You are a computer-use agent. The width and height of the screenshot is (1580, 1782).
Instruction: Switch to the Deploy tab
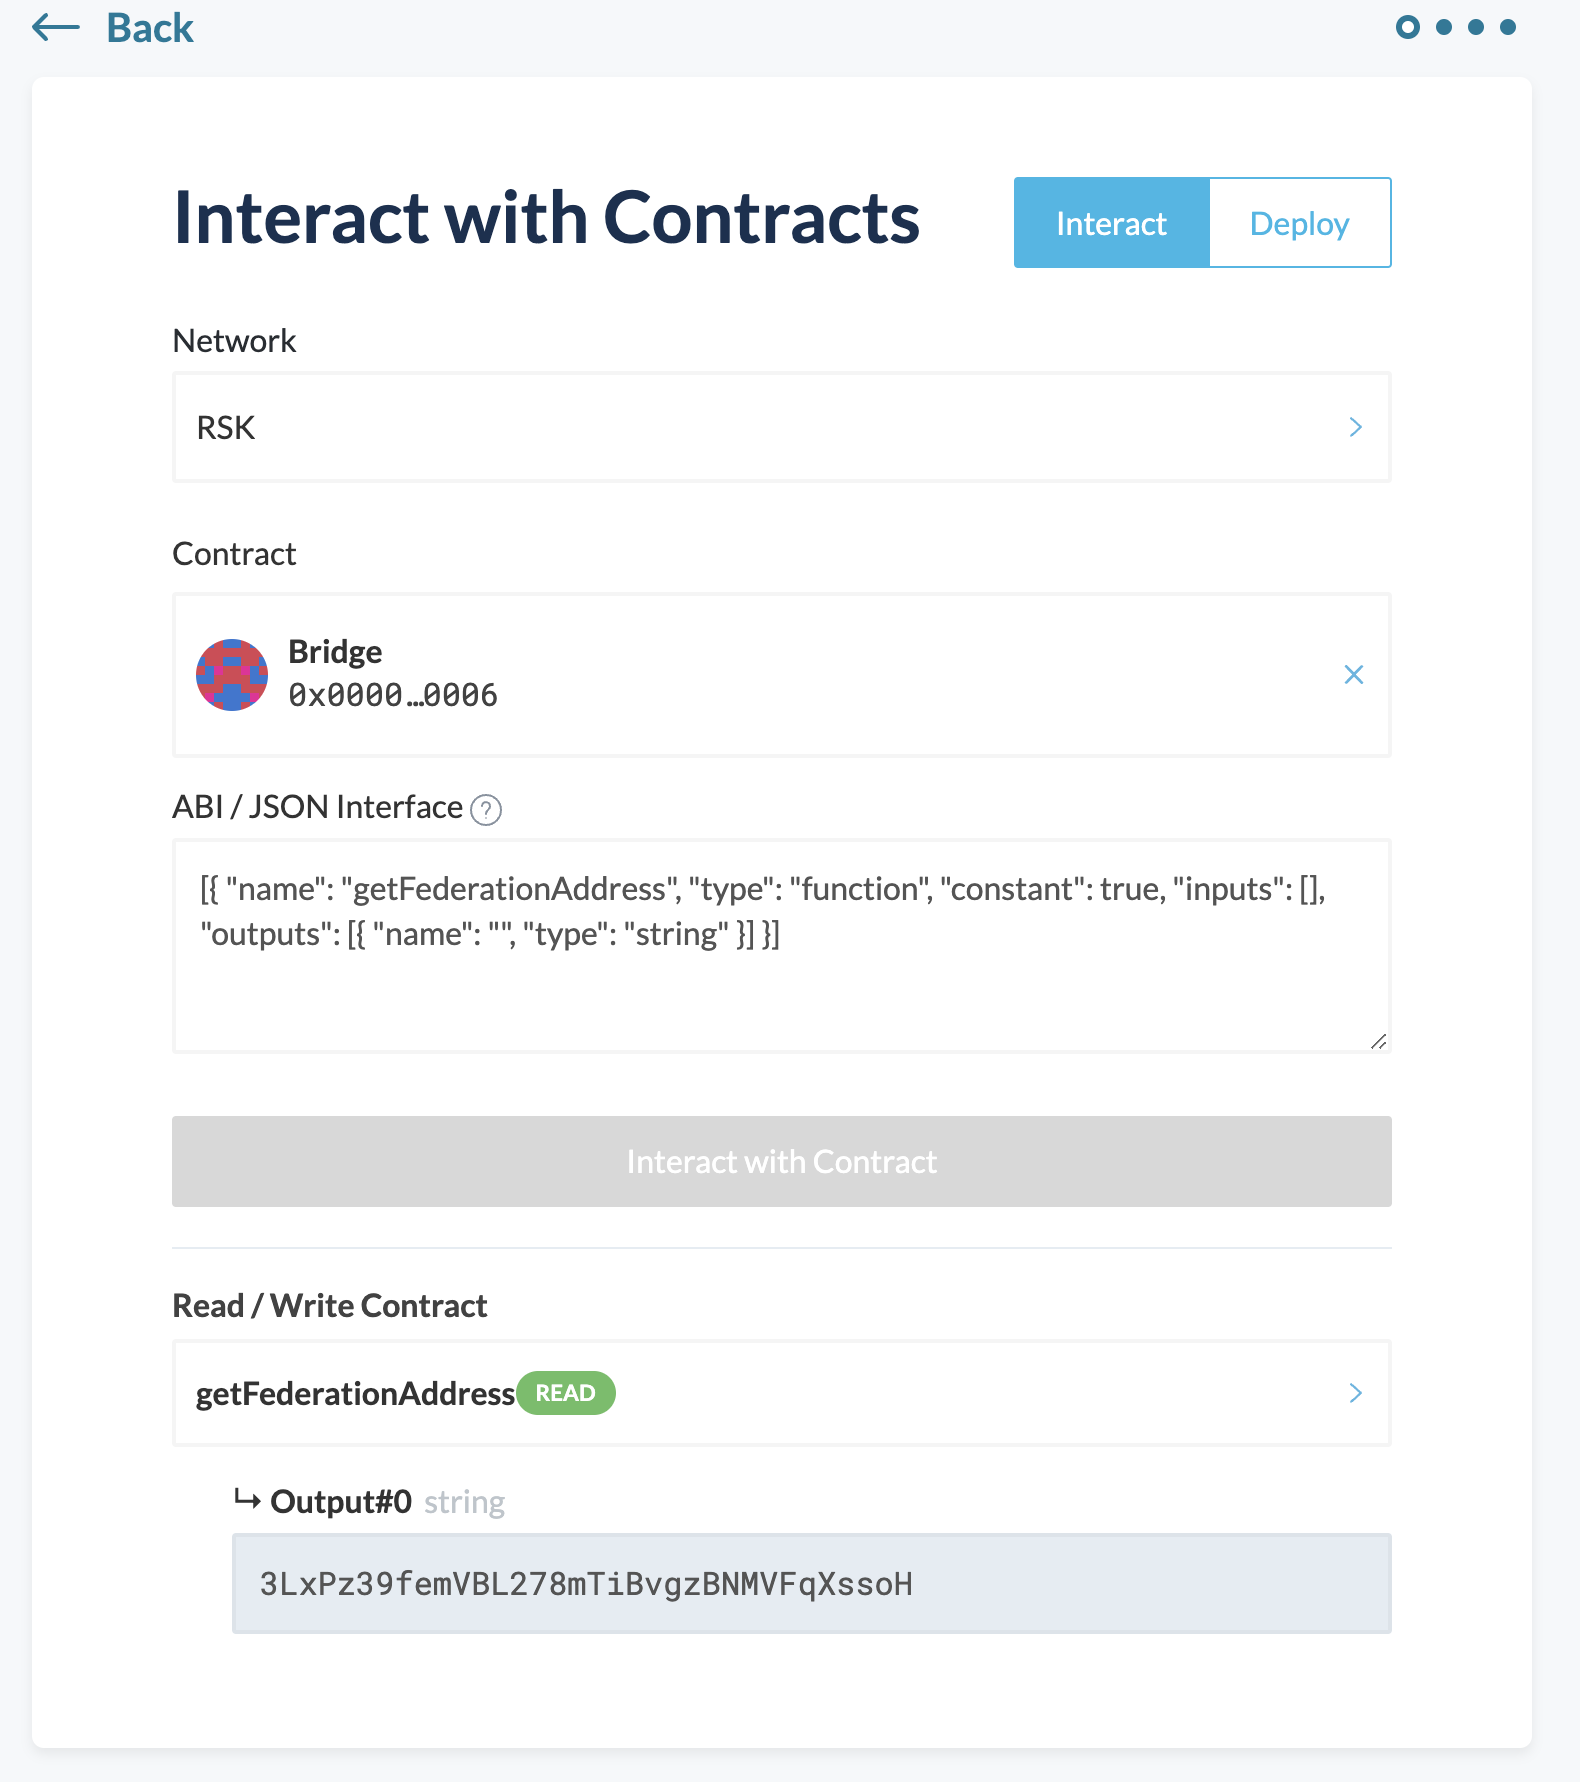pos(1299,223)
